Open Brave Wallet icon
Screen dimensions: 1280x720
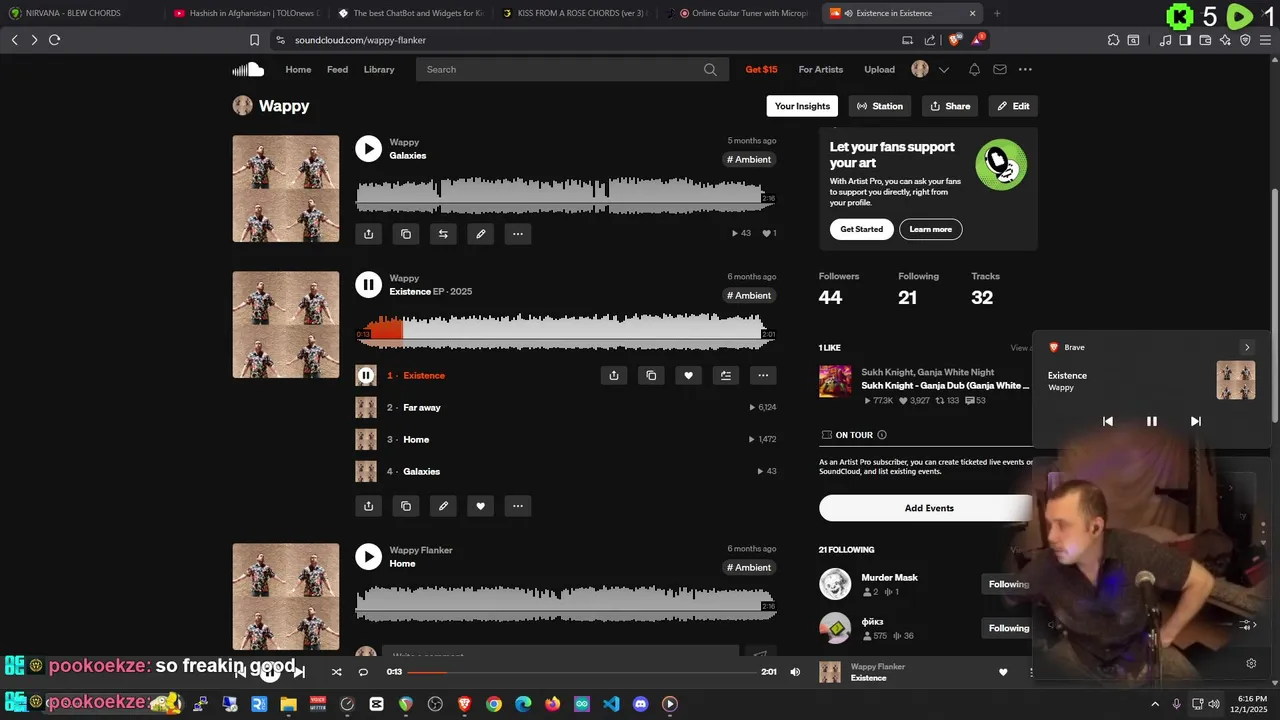point(1205,40)
